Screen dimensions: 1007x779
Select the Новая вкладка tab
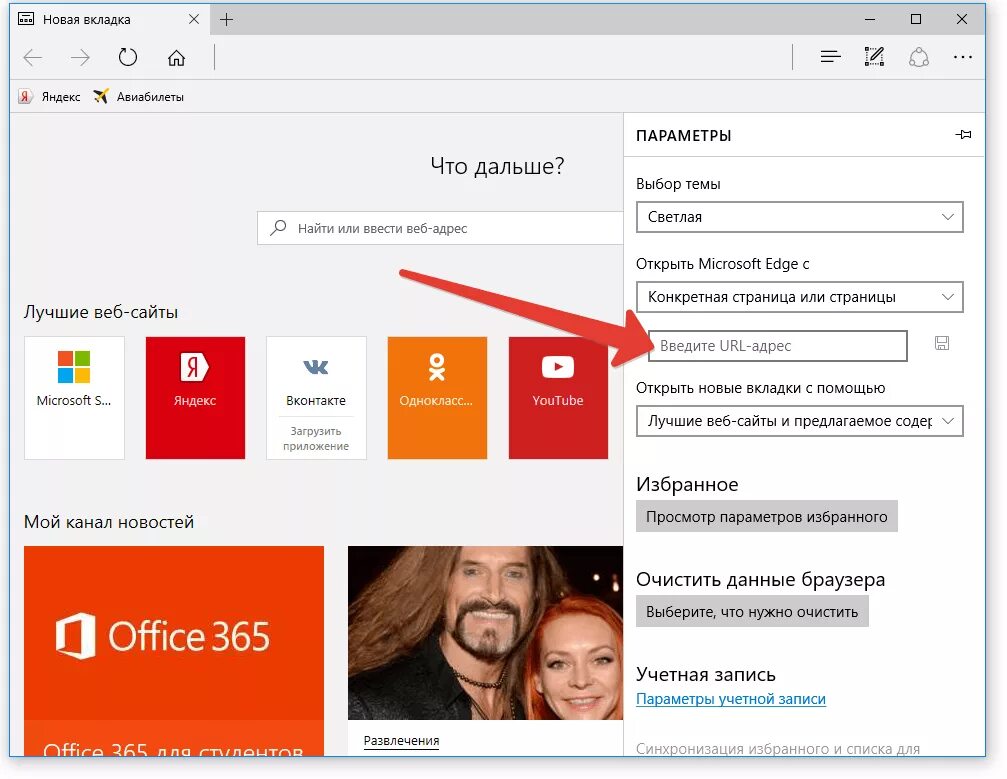coord(109,19)
